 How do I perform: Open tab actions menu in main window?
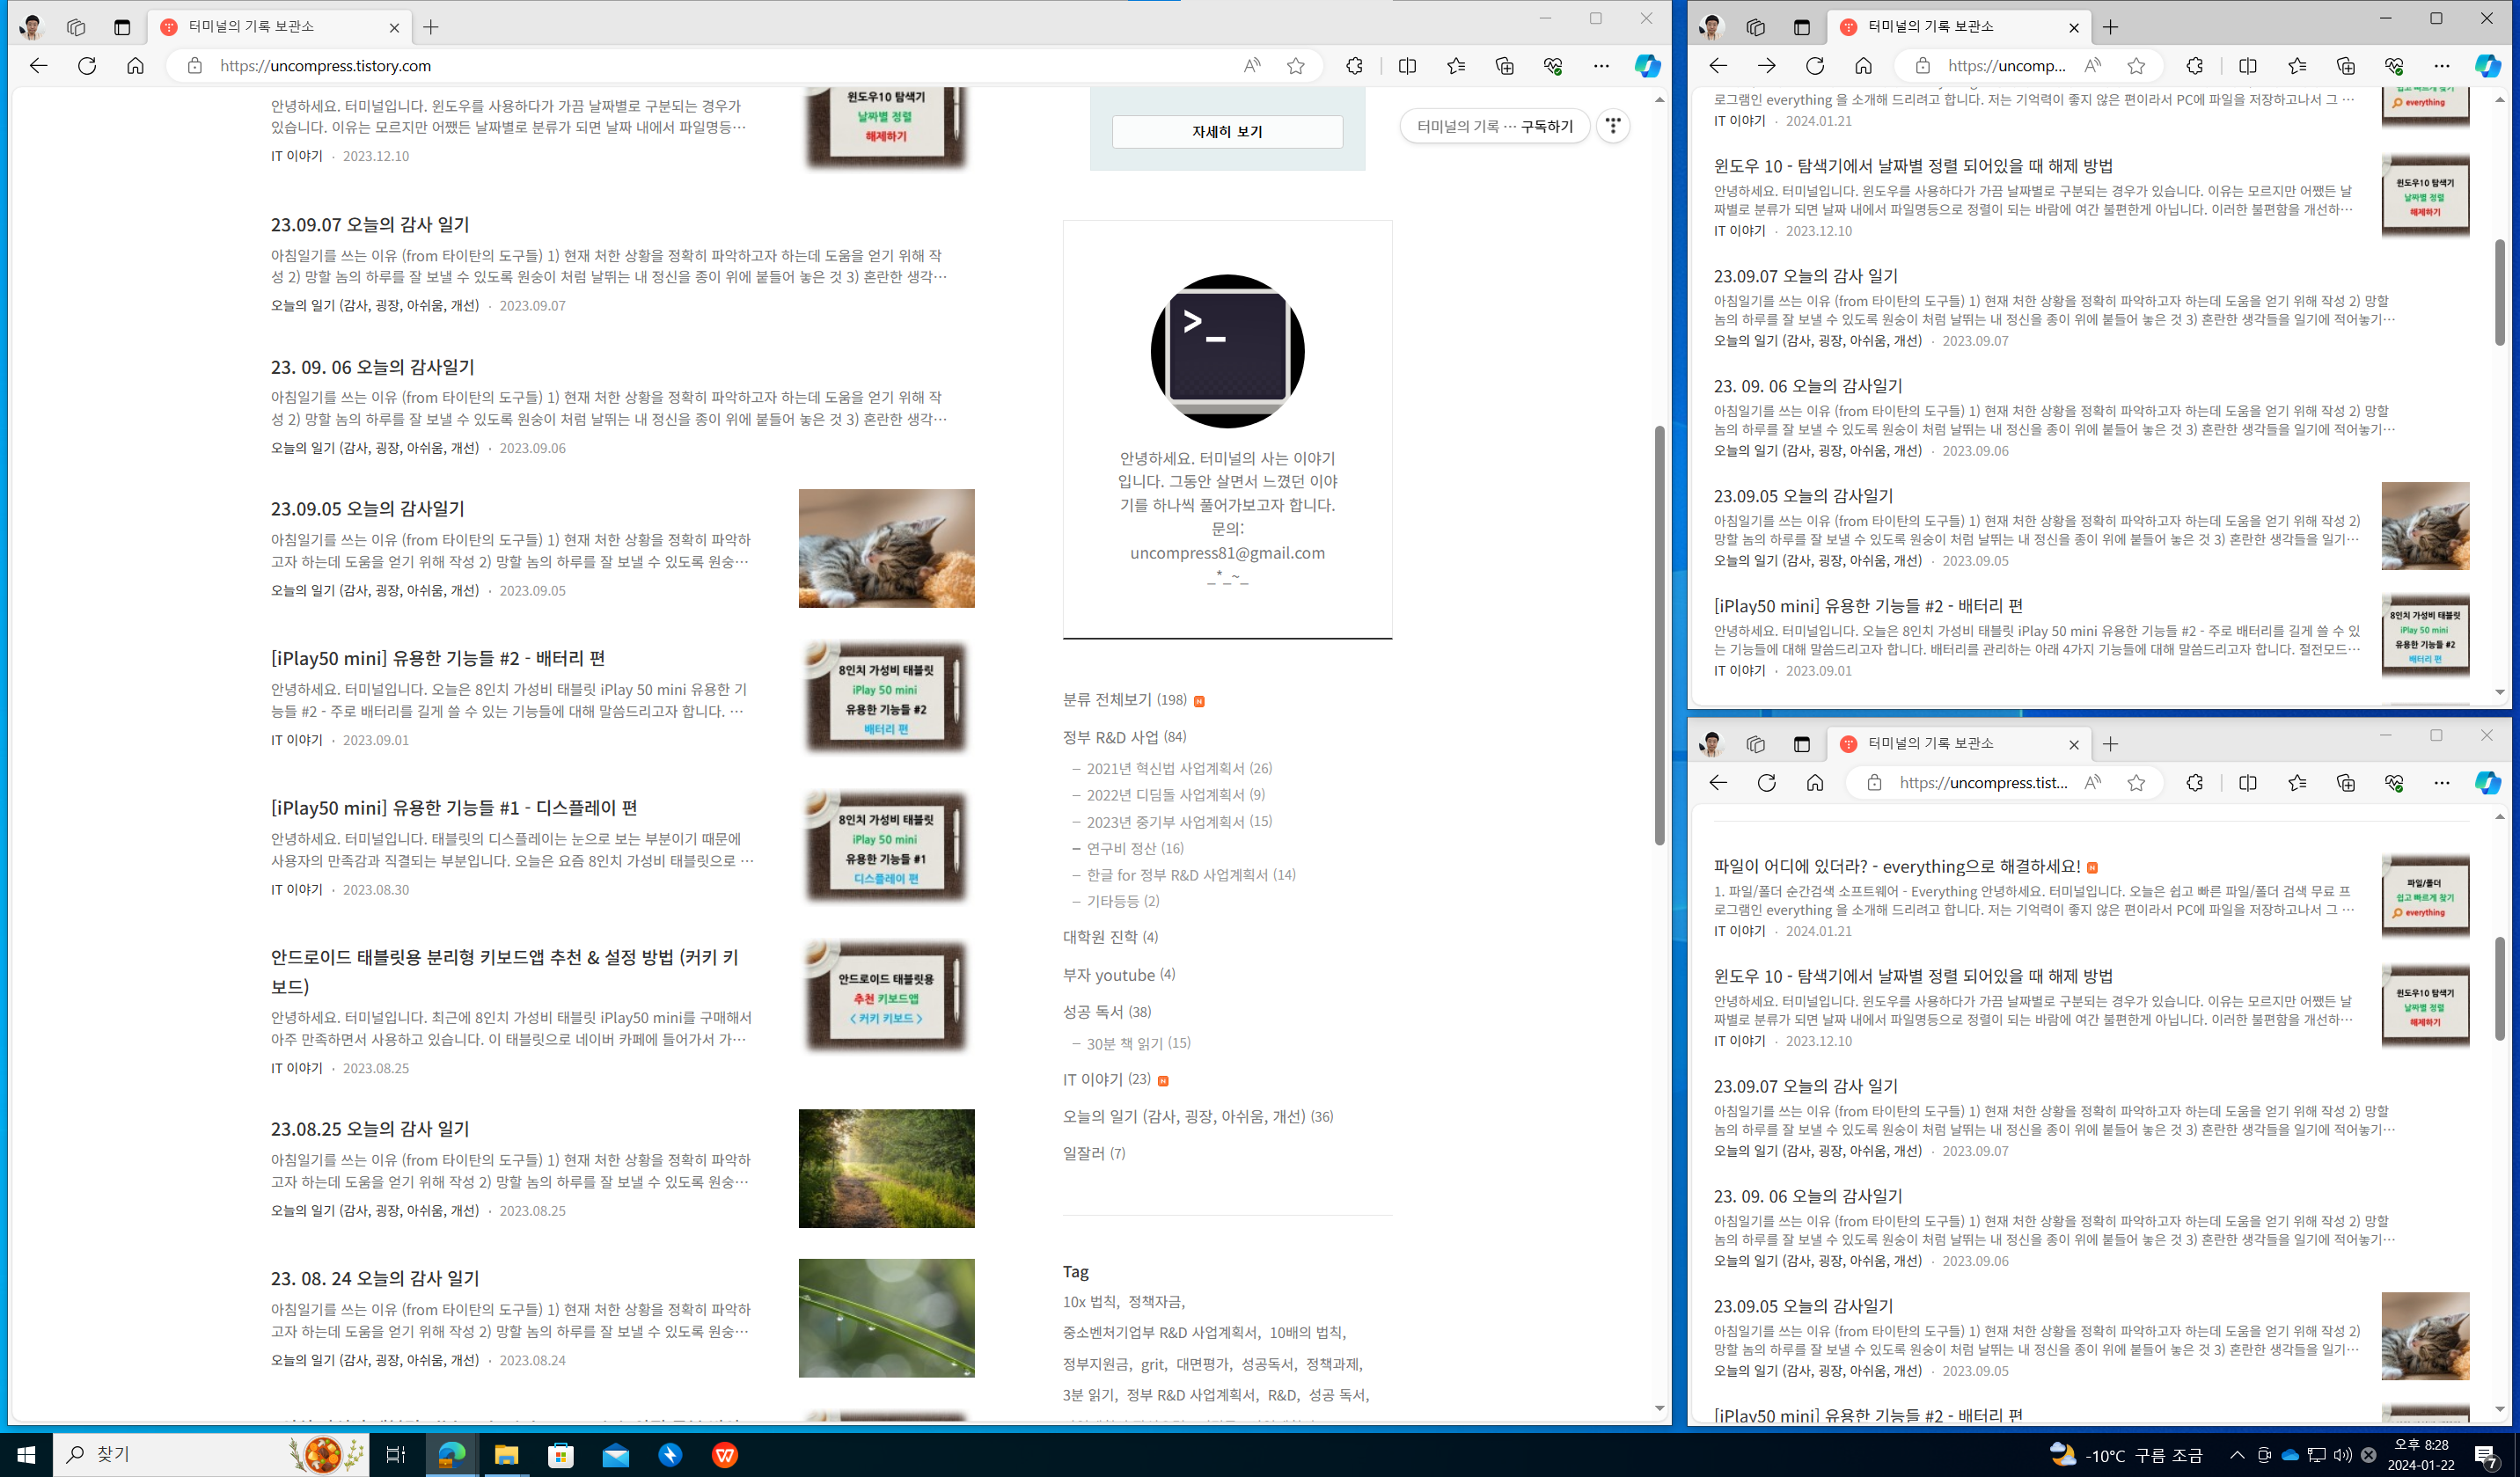(x=122, y=27)
